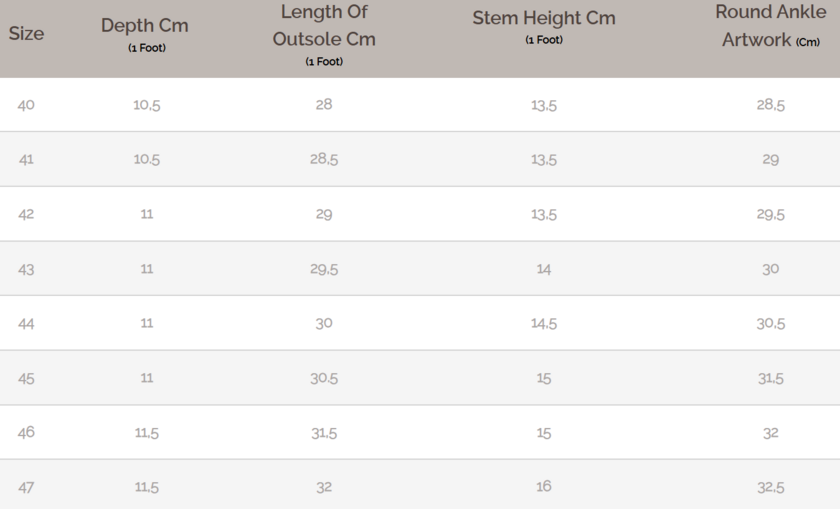This screenshot has width=840, height=509.
Task: Select size 41 row label
Action: 26,159
